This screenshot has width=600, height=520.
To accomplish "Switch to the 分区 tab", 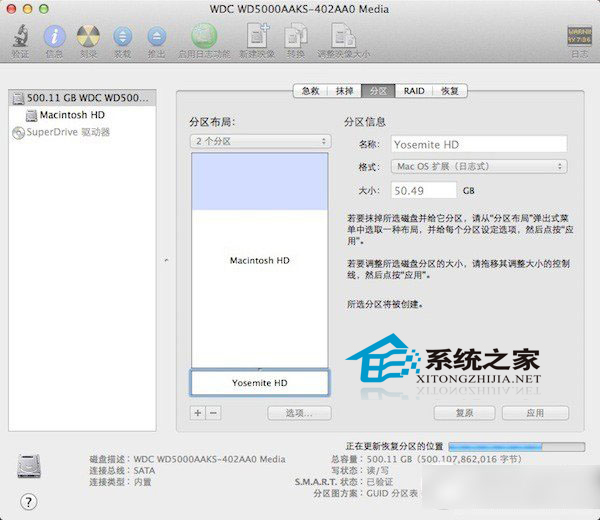I will [x=378, y=91].
